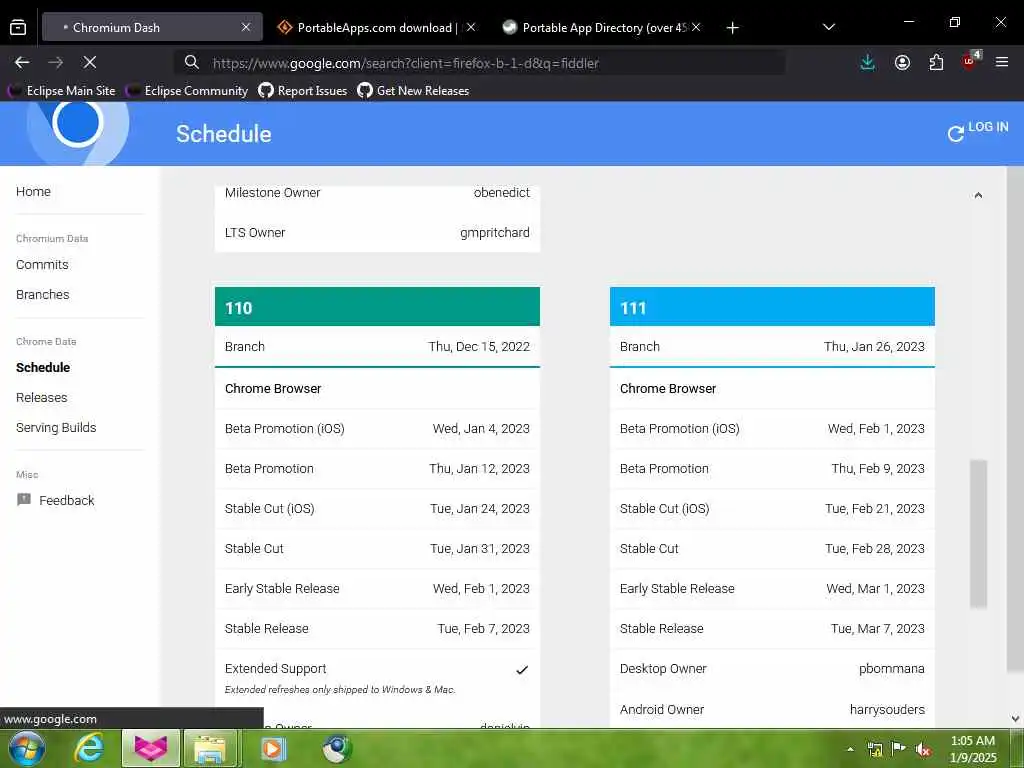Click 'harrysouders' Android Owner value
Image resolution: width=1024 pixels, height=768 pixels.
(x=887, y=709)
